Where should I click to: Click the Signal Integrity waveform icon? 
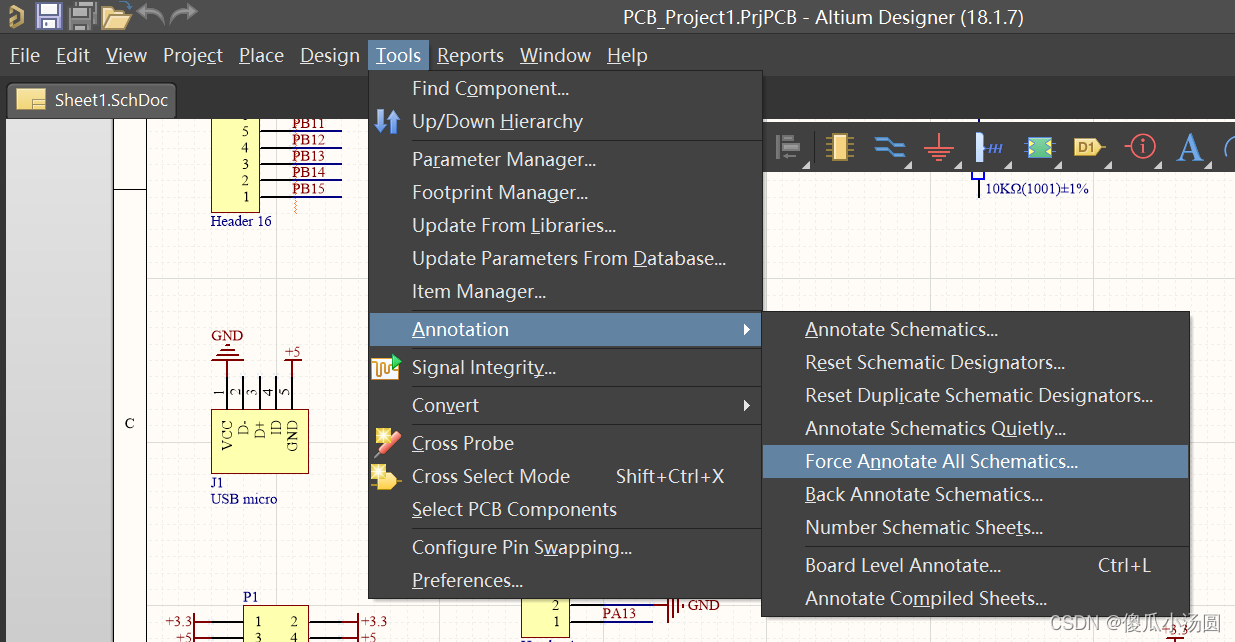tap(387, 367)
